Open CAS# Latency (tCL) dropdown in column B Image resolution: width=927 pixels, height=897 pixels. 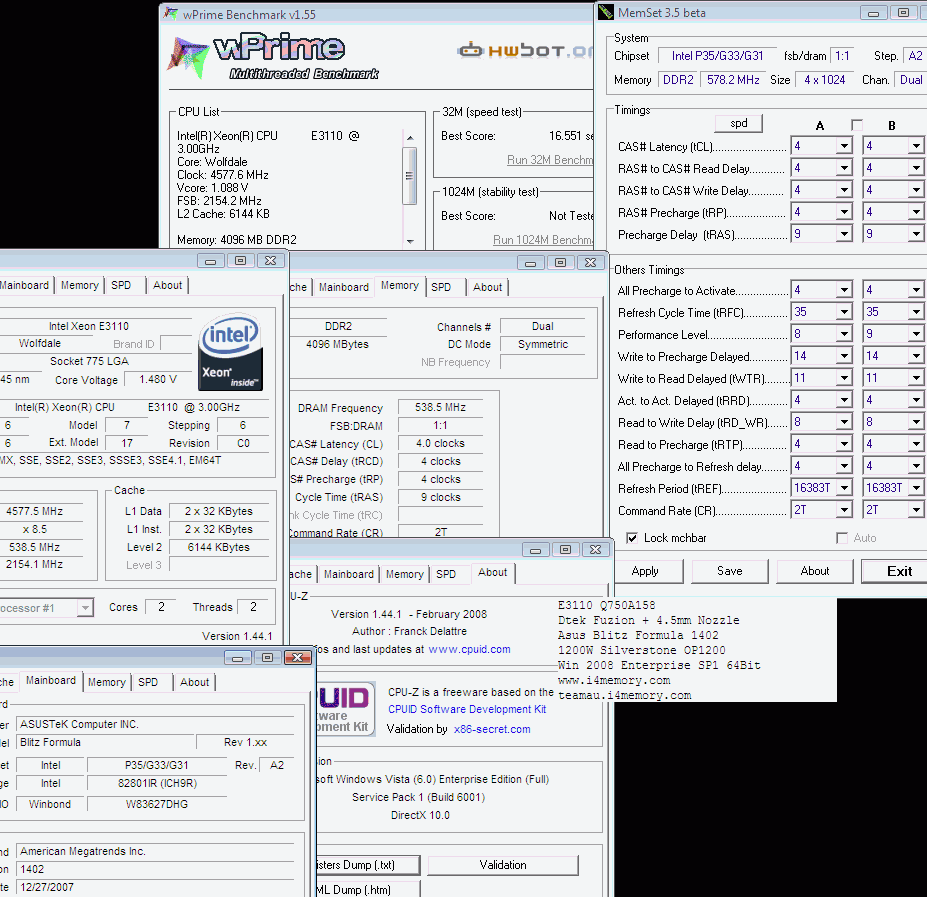click(916, 146)
